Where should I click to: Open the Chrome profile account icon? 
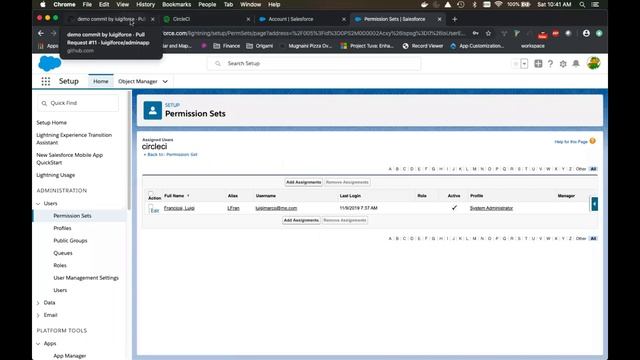click(586, 33)
